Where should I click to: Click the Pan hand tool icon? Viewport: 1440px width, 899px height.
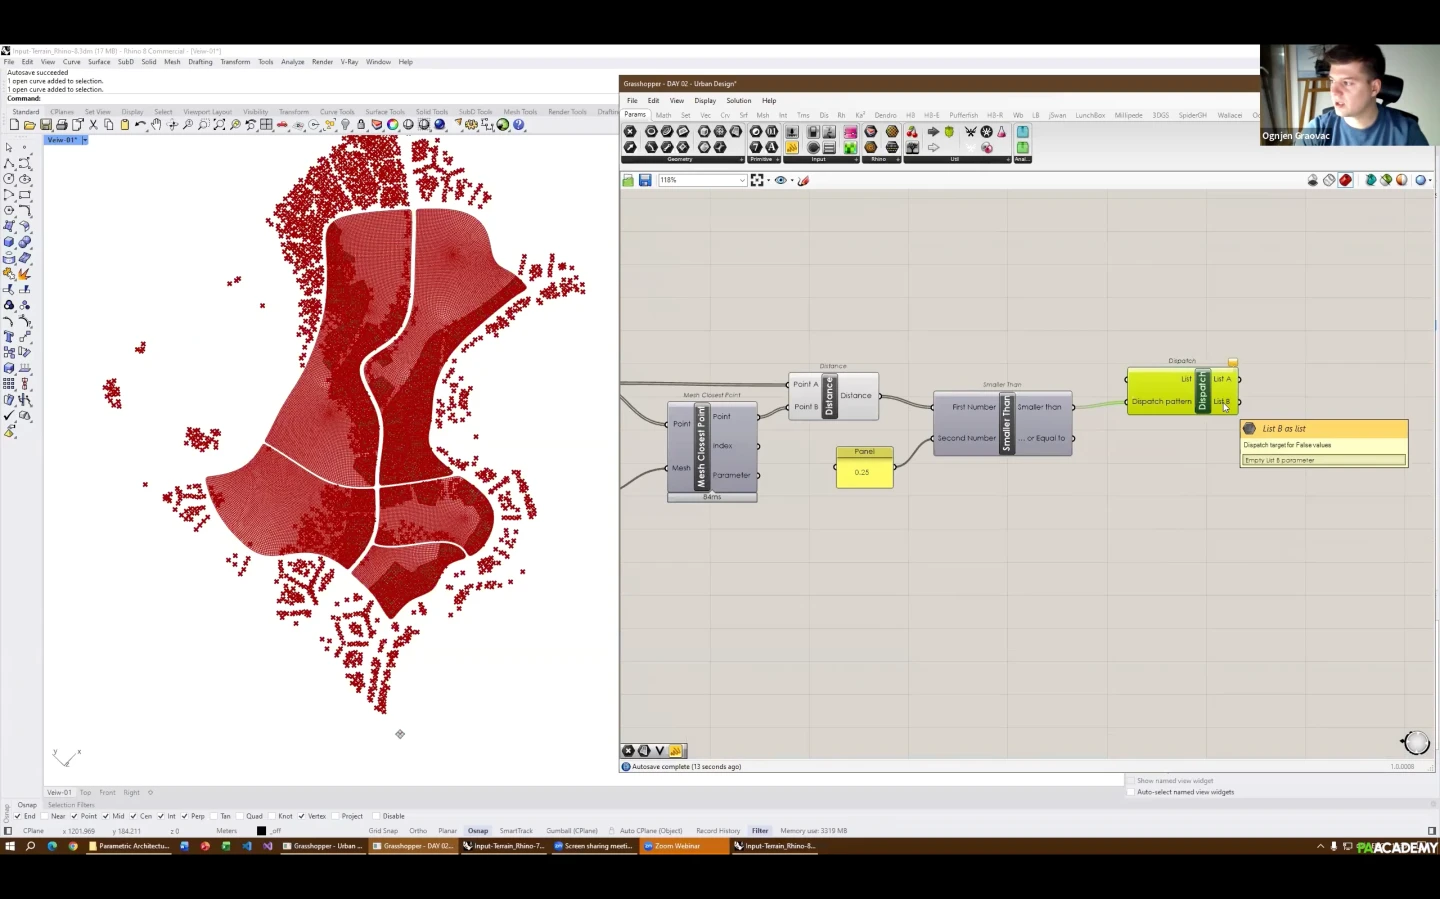156,125
